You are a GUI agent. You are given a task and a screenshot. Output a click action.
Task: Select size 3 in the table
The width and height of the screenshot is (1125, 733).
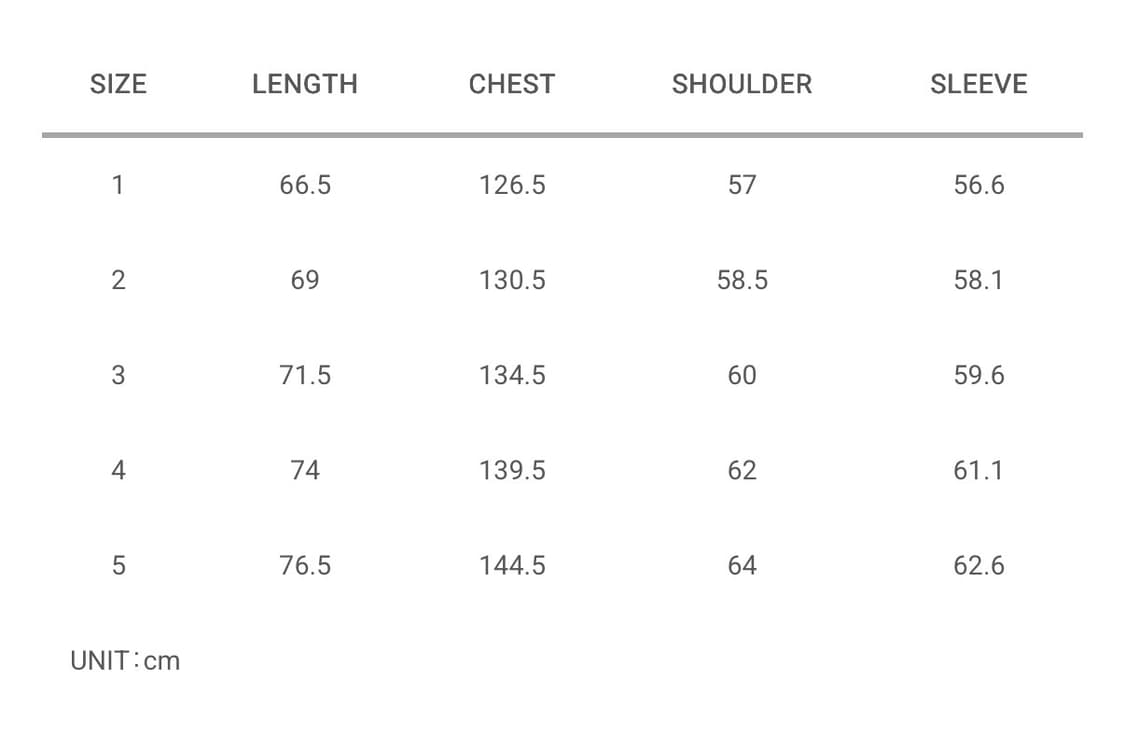pyautogui.click(x=118, y=375)
